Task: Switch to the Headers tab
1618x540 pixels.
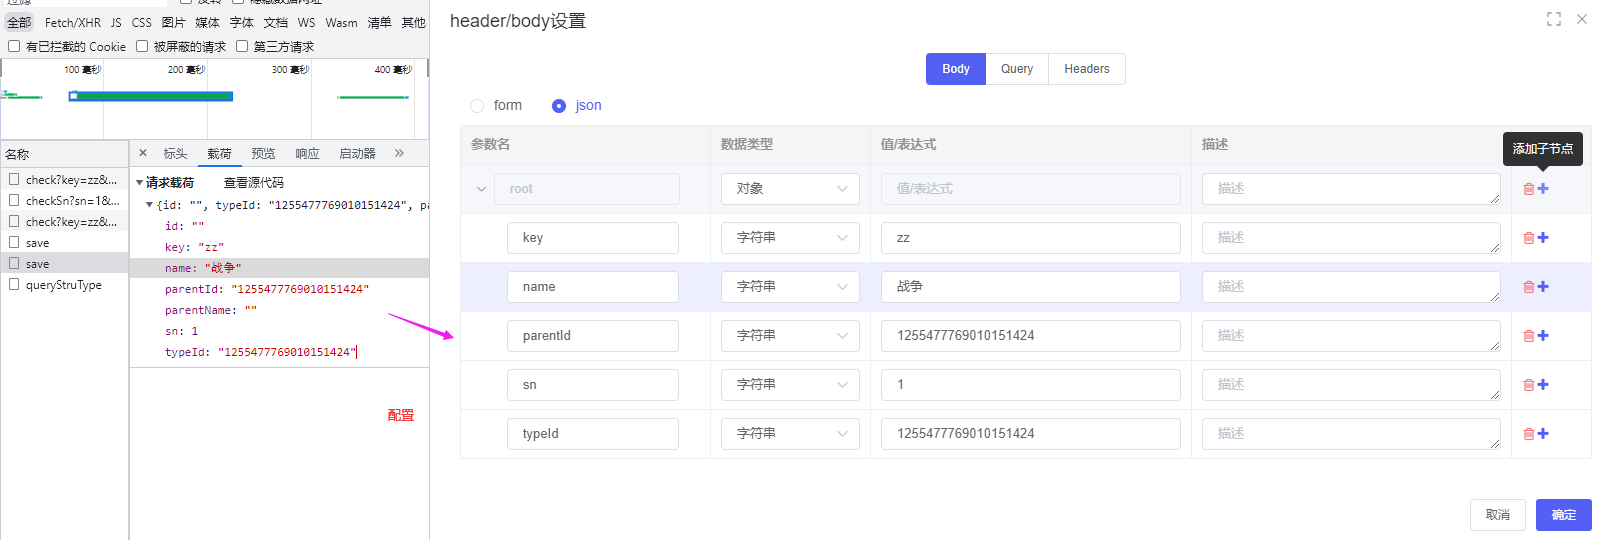Action: (1086, 69)
